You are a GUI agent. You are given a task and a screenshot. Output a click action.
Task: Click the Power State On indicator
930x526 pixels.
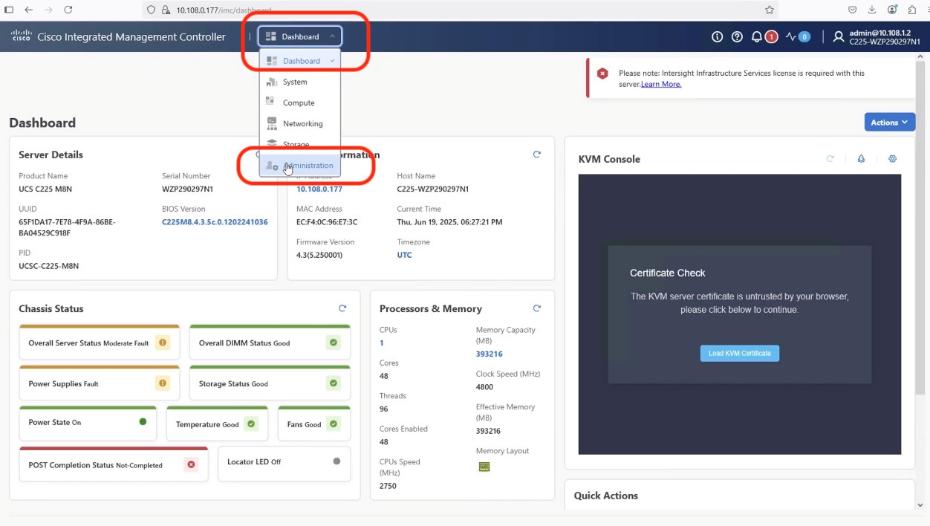click(x=142, y=422)
